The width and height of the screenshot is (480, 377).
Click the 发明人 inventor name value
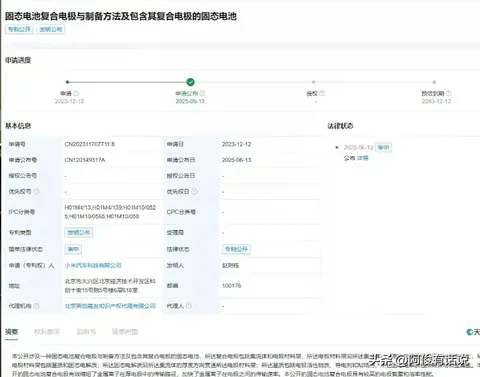tap(230, 265)
